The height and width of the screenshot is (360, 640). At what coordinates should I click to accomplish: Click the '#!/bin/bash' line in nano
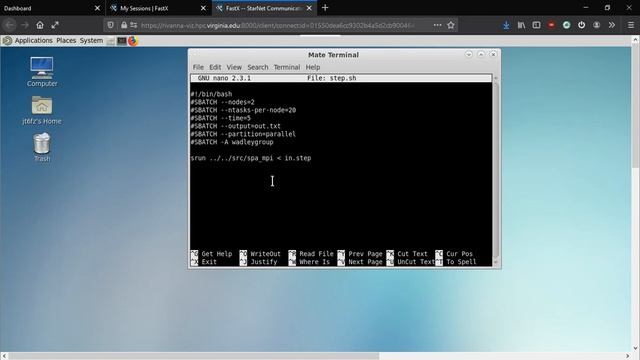coord(211,94)
